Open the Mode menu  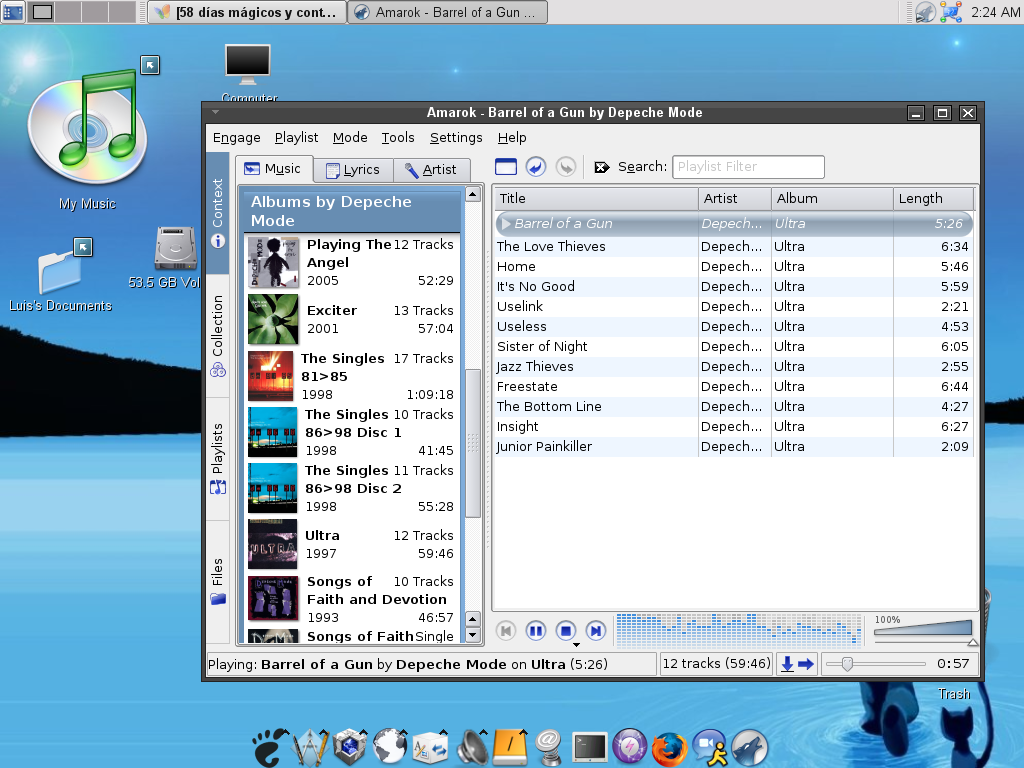[x=350, y=138]
